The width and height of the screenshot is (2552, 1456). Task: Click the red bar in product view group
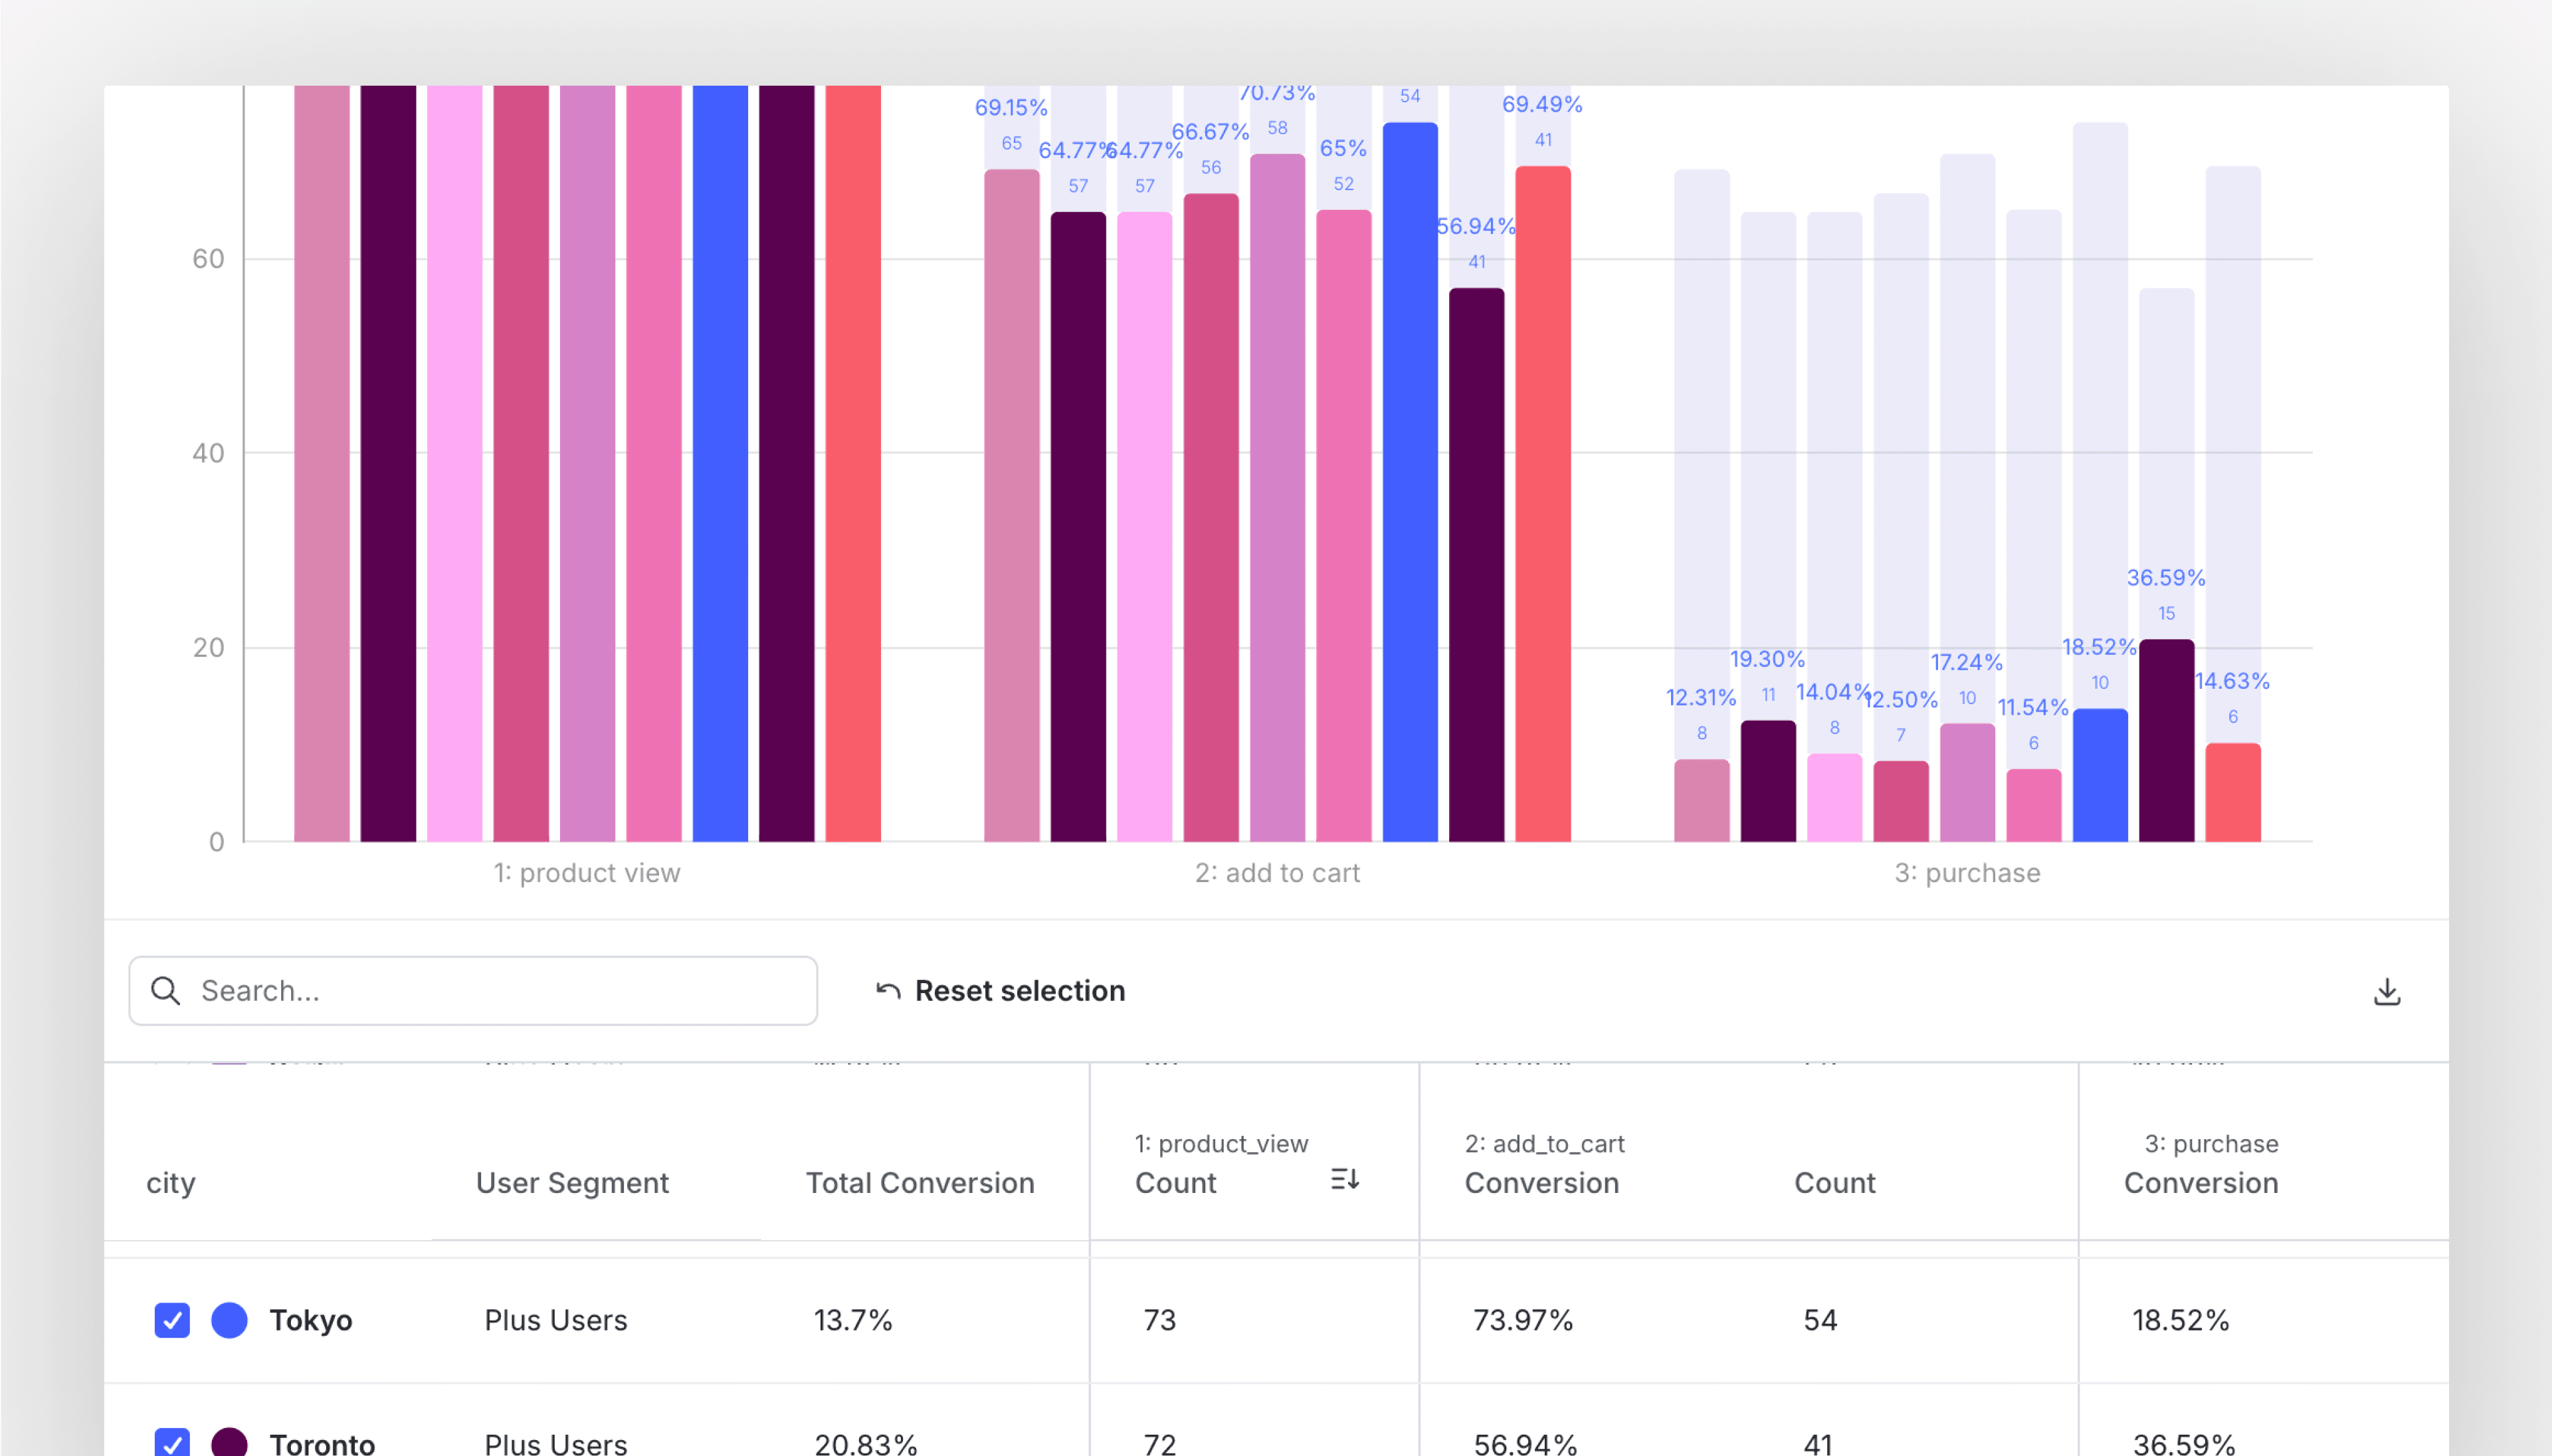(853, 460)
